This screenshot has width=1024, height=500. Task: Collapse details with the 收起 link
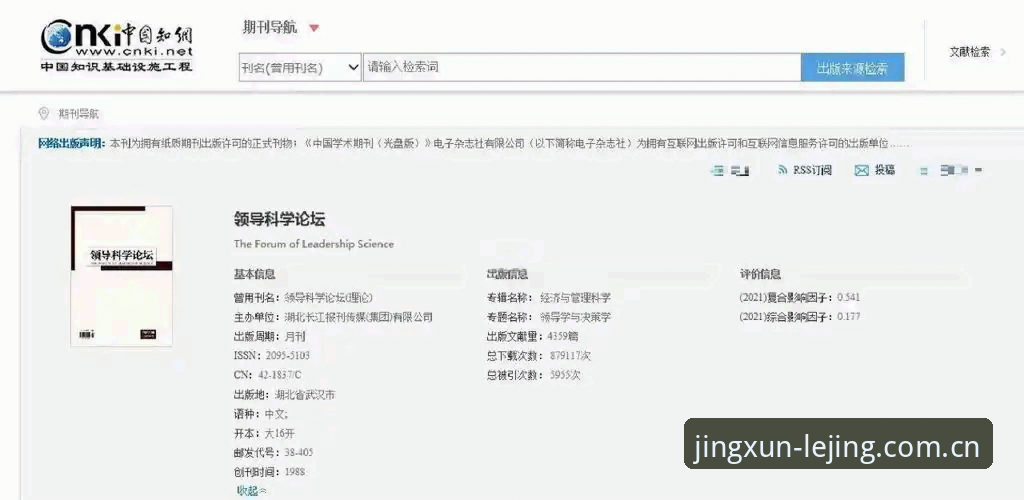[x=251, y=491]
